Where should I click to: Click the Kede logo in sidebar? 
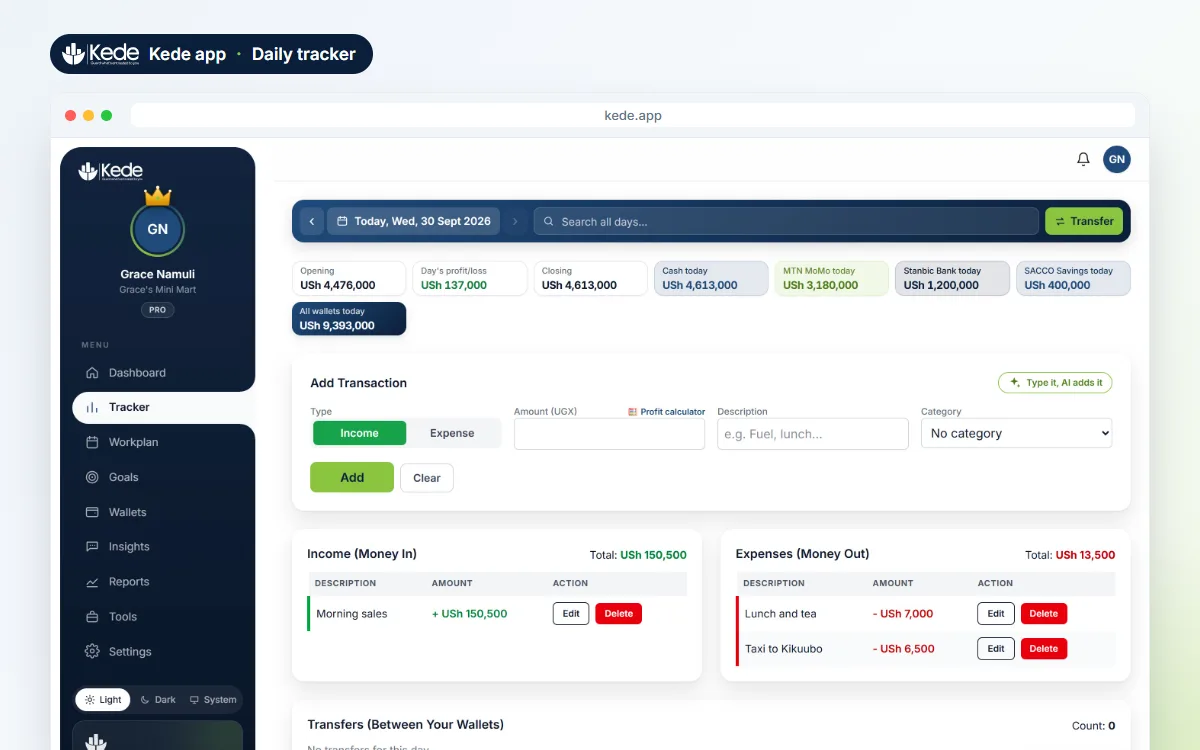tap(111, 171)
